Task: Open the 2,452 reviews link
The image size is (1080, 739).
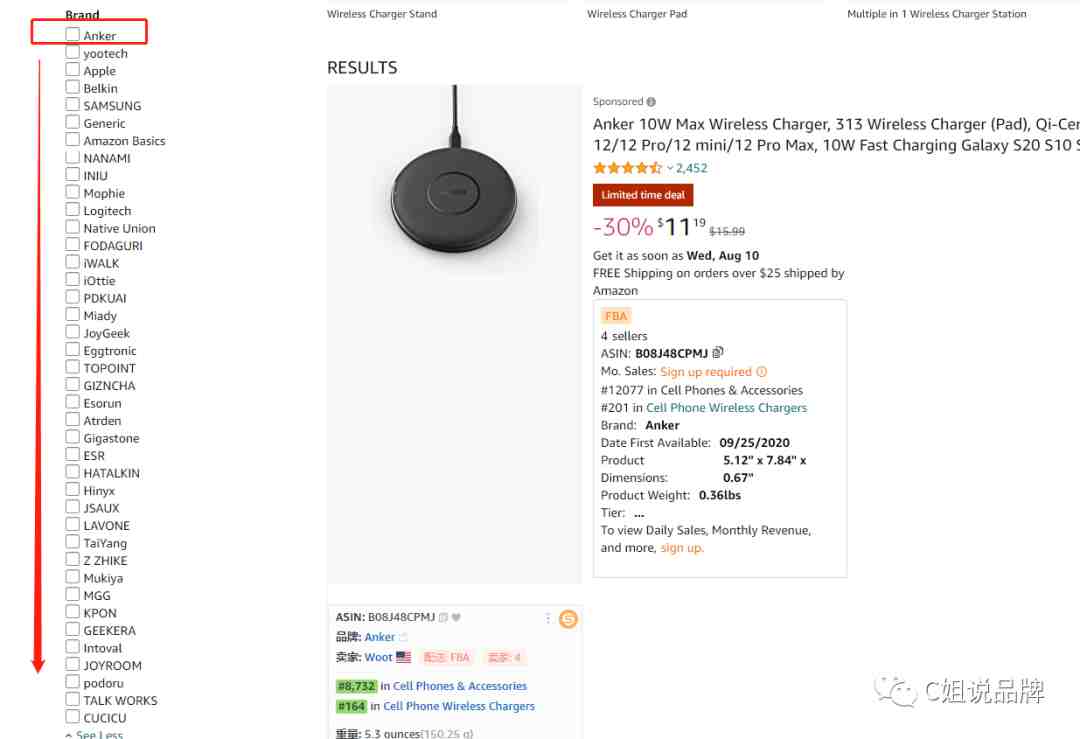Action: 692,168
